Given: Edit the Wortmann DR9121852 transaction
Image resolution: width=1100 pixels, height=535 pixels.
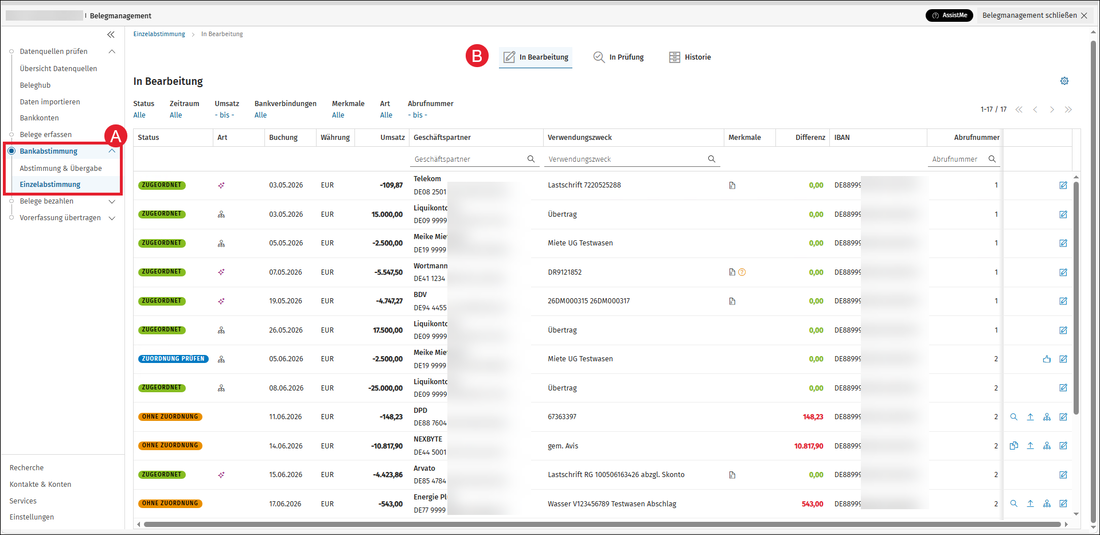Looking at the screenshot, I should [x=1063, y=272].
